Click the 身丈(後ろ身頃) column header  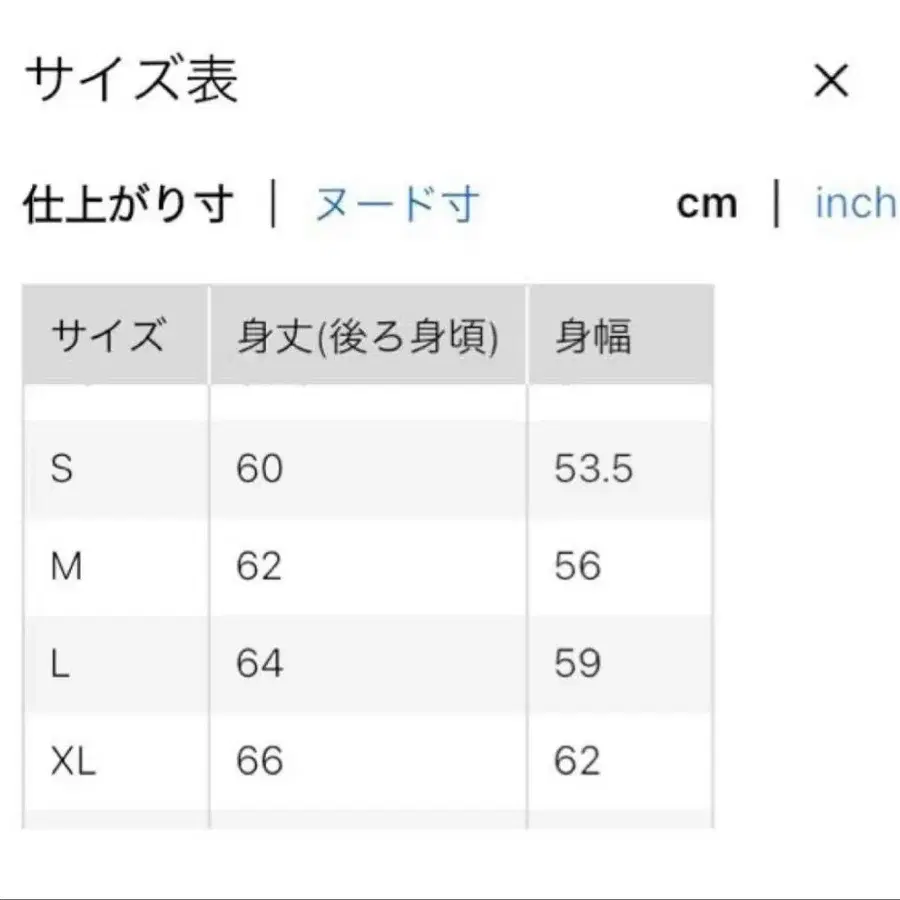coord(367,334)
